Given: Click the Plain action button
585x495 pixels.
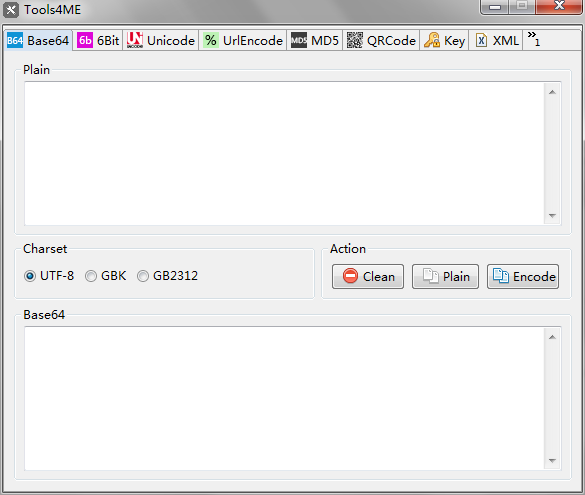Looking at the screenshot, I should click(x=445, y=276).
